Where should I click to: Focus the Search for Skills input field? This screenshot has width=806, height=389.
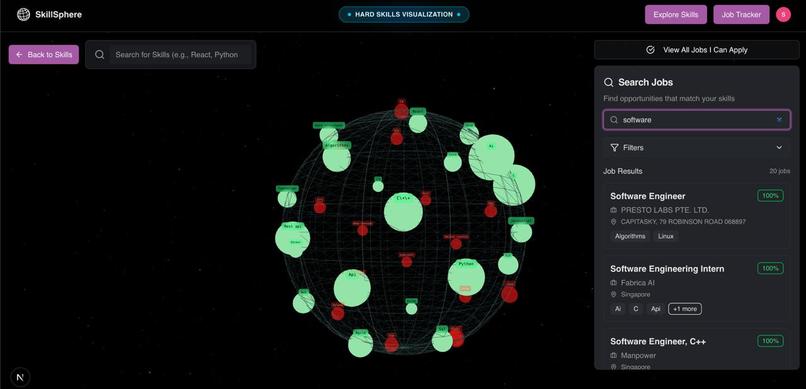(x=180, y=54)
